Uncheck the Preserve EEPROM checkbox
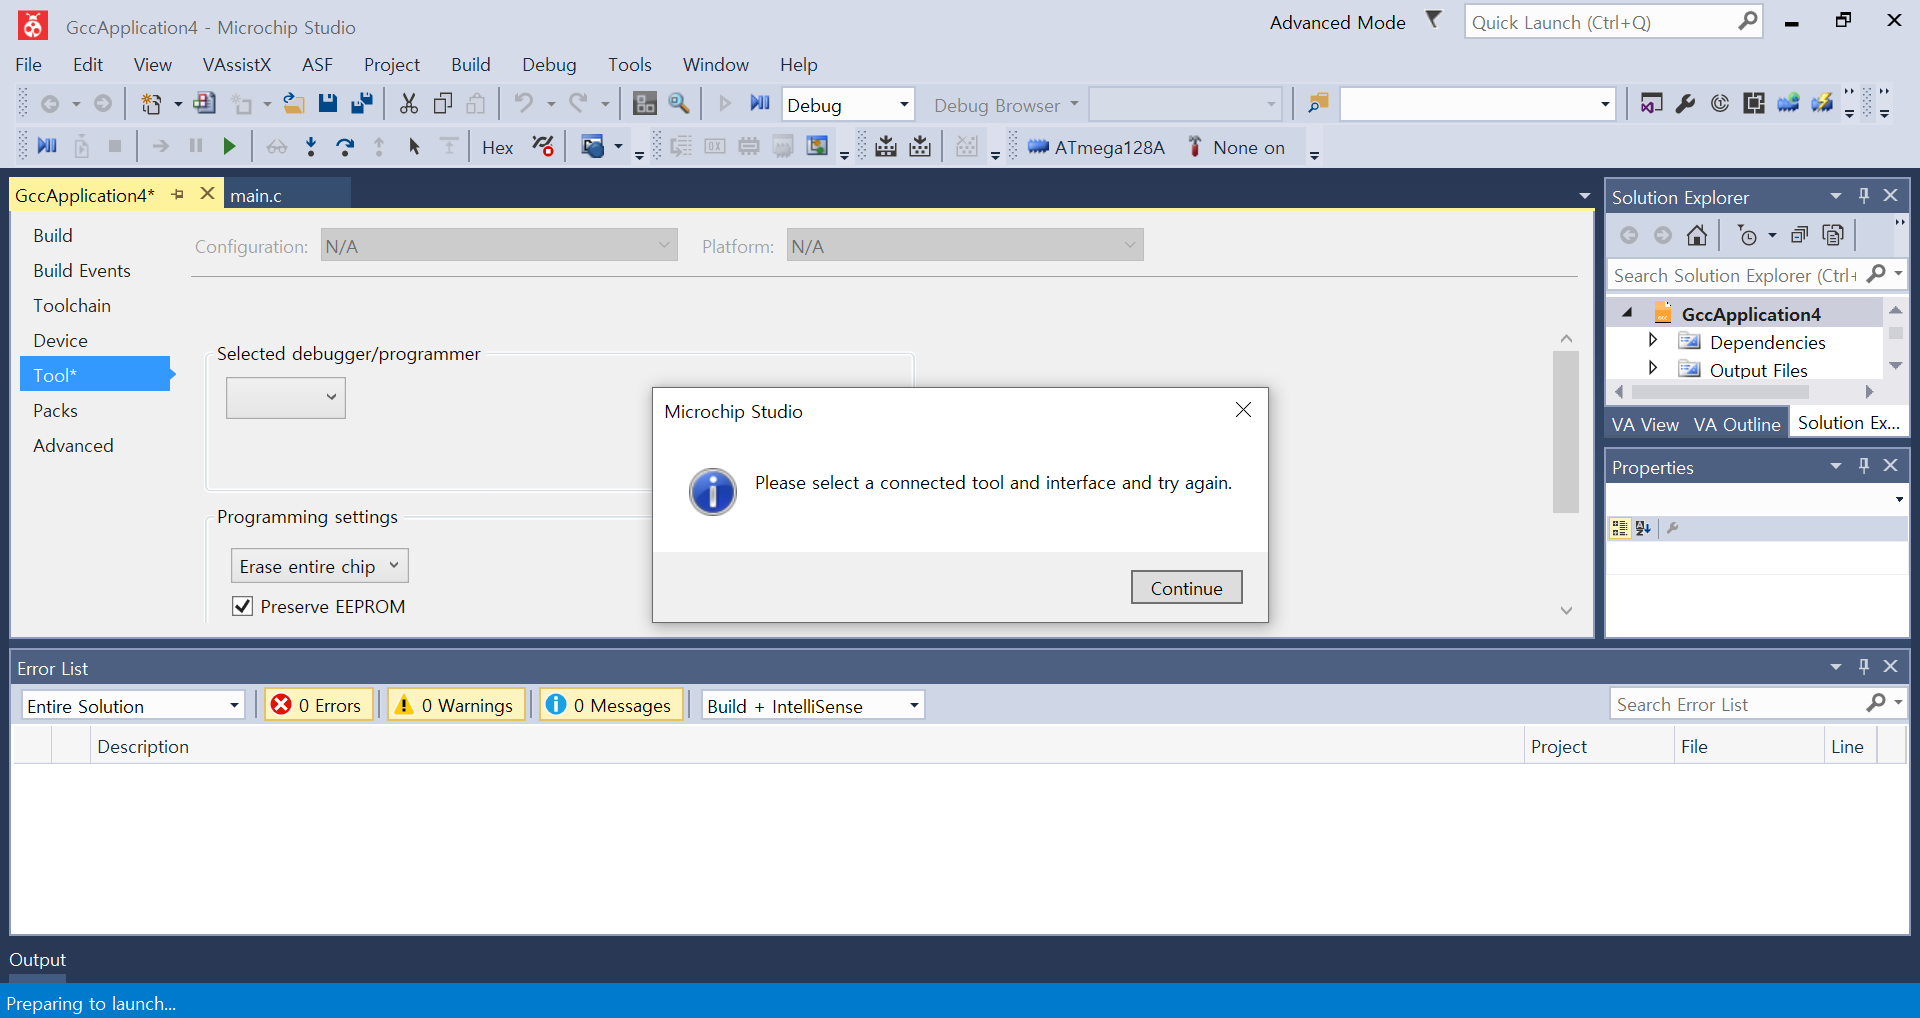Viewport: 1920px width, 1018px height. [x=242, y=606]
